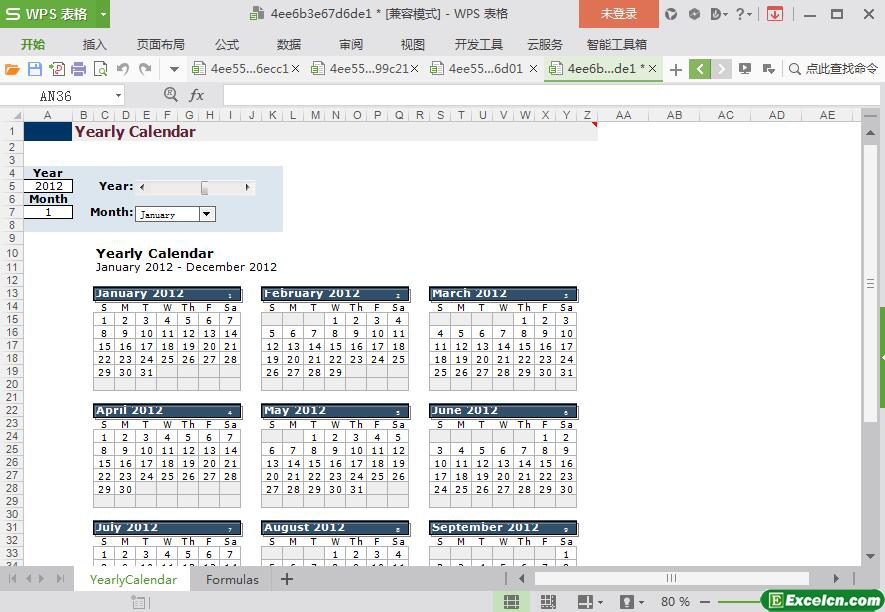The width and height of the screenshot is (885, 612).
Task: Click the print icon in toolbar
Action: tap(78, 69)
